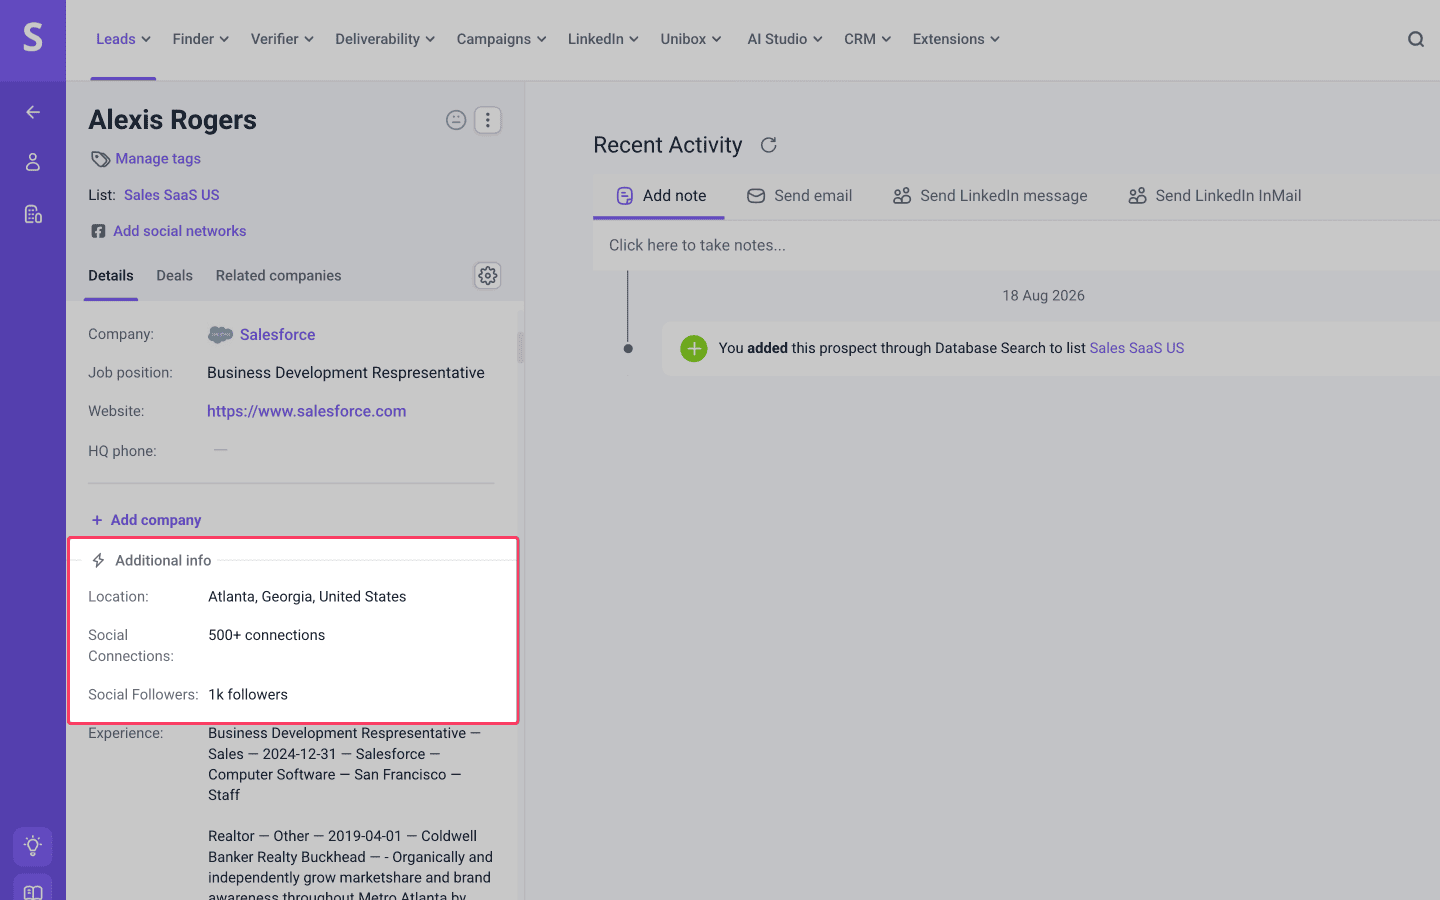
Task: Open the details settings gear icon
Action: [488, 275]
